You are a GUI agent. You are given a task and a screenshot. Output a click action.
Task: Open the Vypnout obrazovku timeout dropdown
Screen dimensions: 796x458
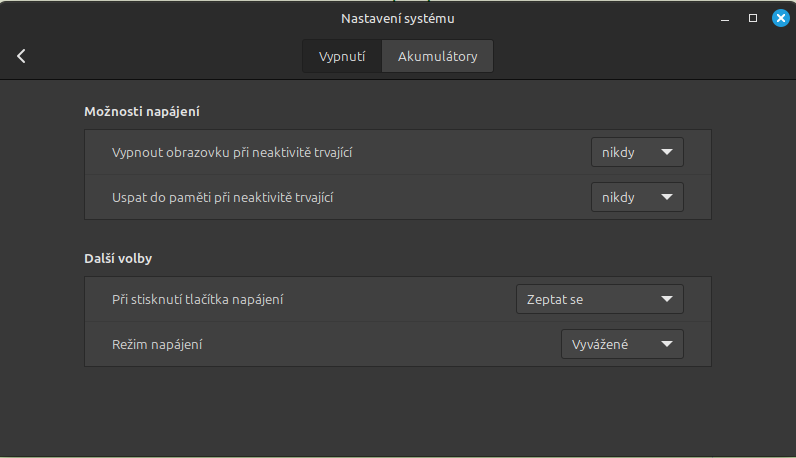pos(637,153)
